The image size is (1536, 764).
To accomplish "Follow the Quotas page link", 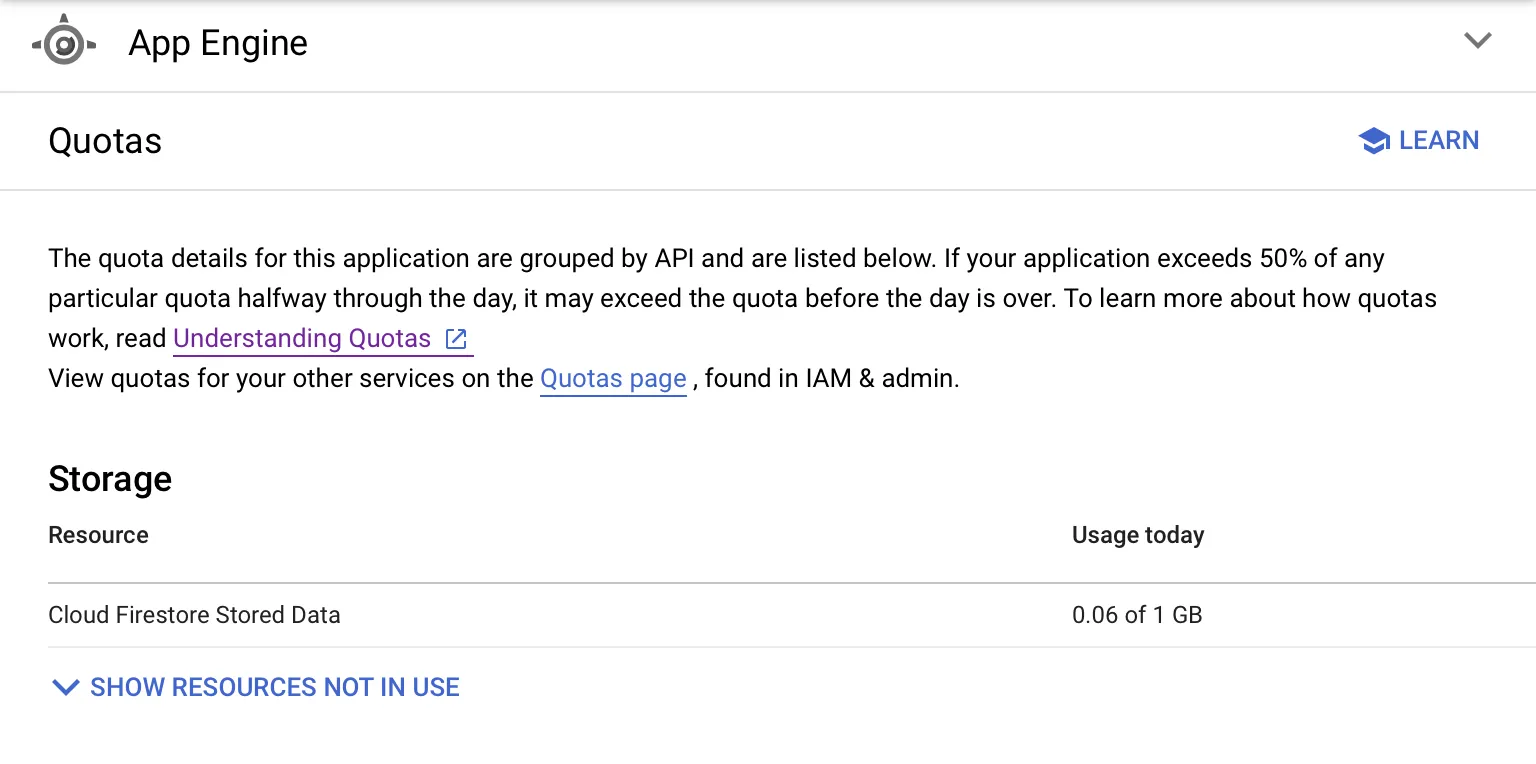I will pyautogui.click(x=613, y=379).
